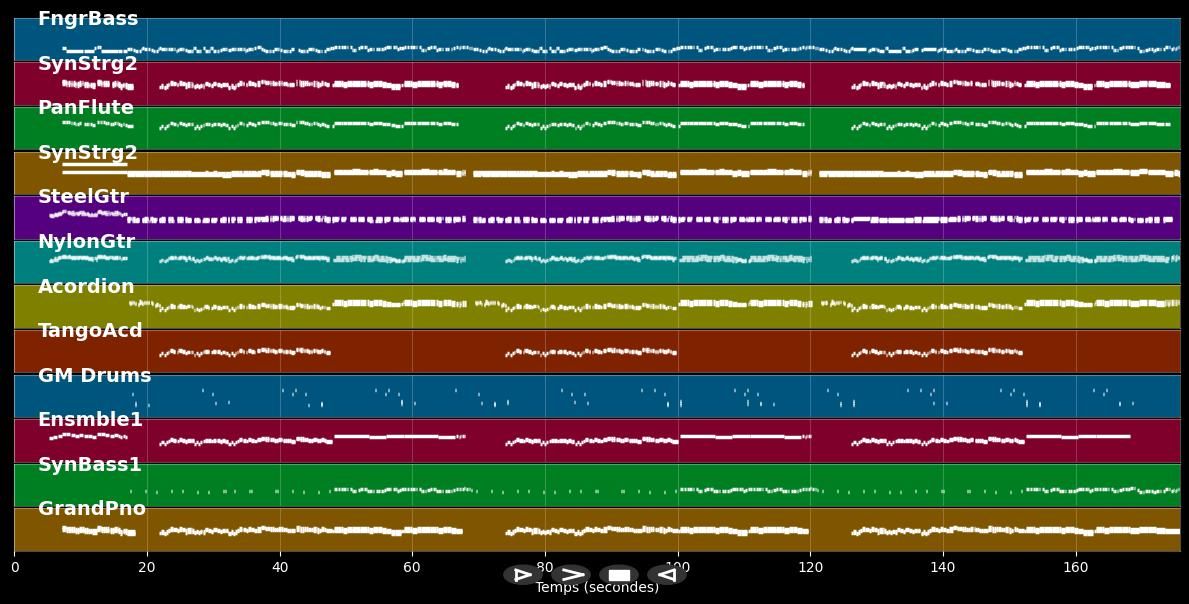Screen dimensions: 1189x604
Task: Select the Acordion track label
Action: (x=86, y=287)
